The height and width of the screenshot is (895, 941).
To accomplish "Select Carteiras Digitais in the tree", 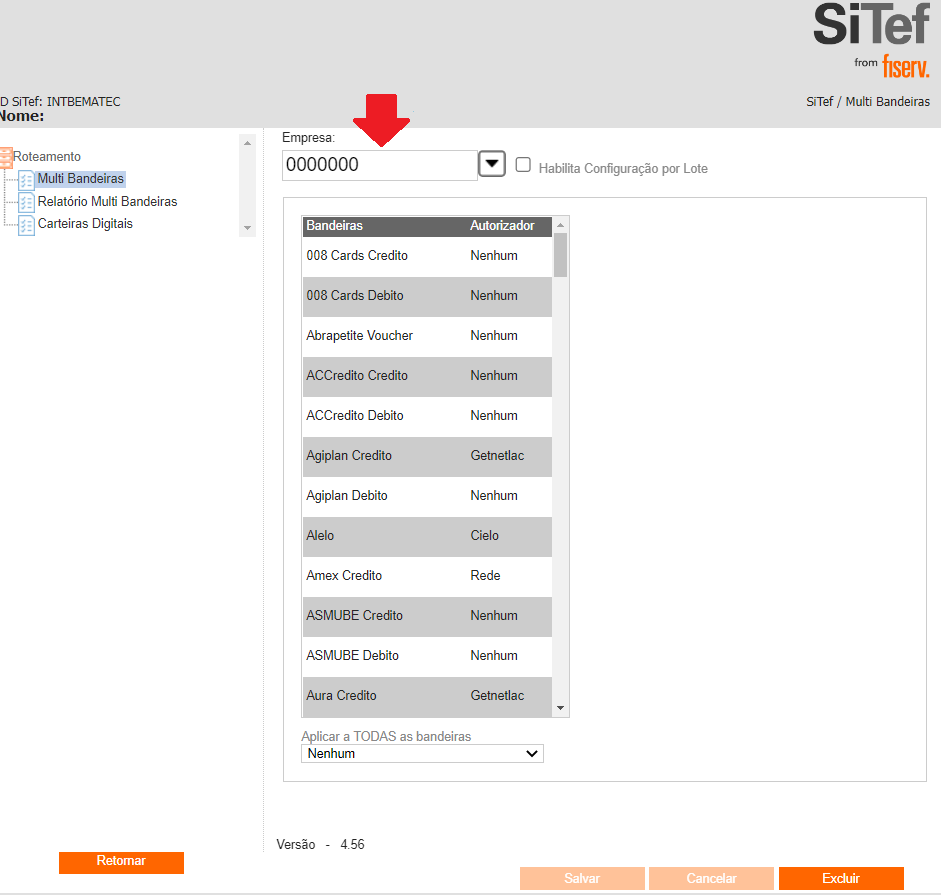I will (x=85, y=223).
